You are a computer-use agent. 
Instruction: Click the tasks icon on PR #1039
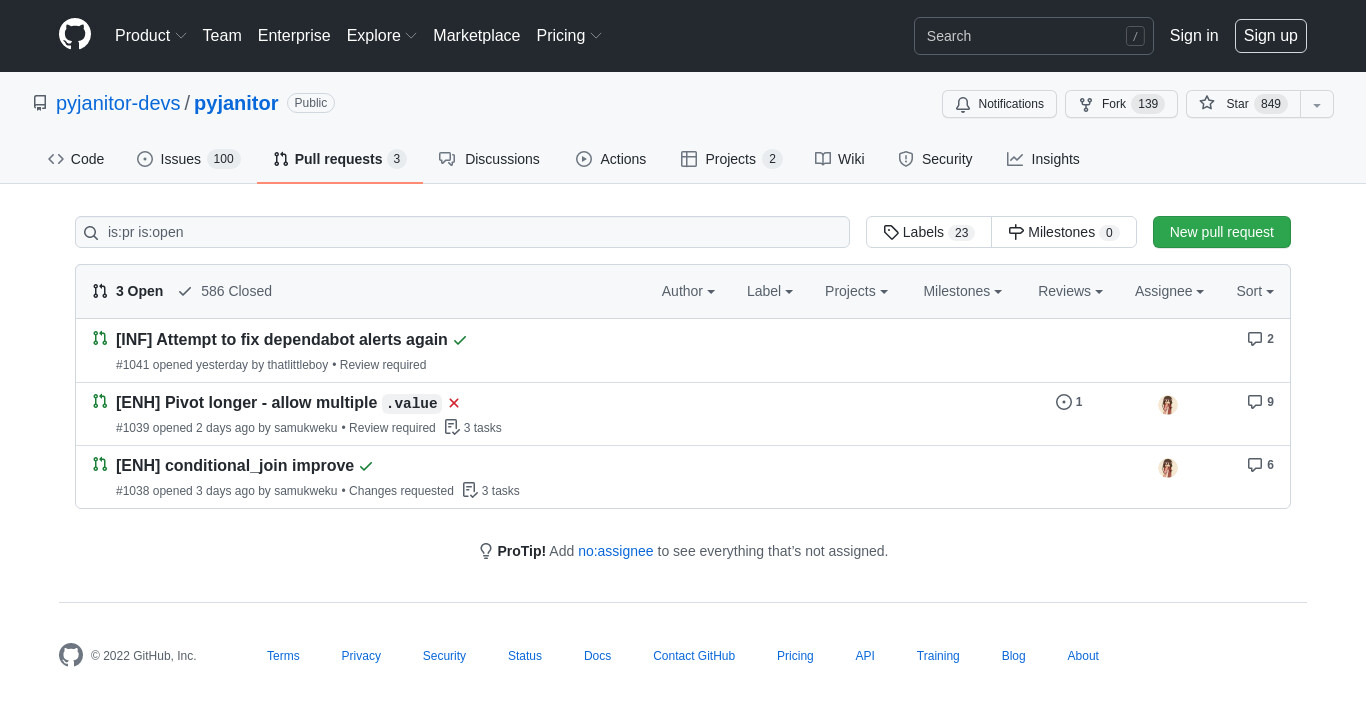coord(452,427)
